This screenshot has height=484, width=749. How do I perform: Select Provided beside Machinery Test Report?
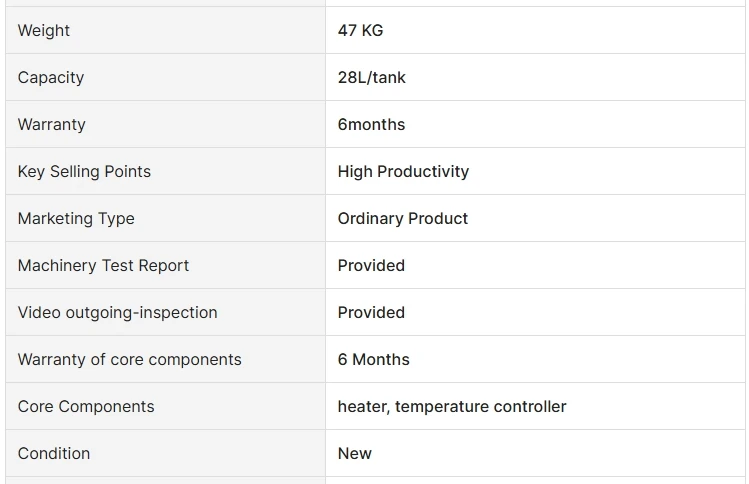click(x=371, y=265)
